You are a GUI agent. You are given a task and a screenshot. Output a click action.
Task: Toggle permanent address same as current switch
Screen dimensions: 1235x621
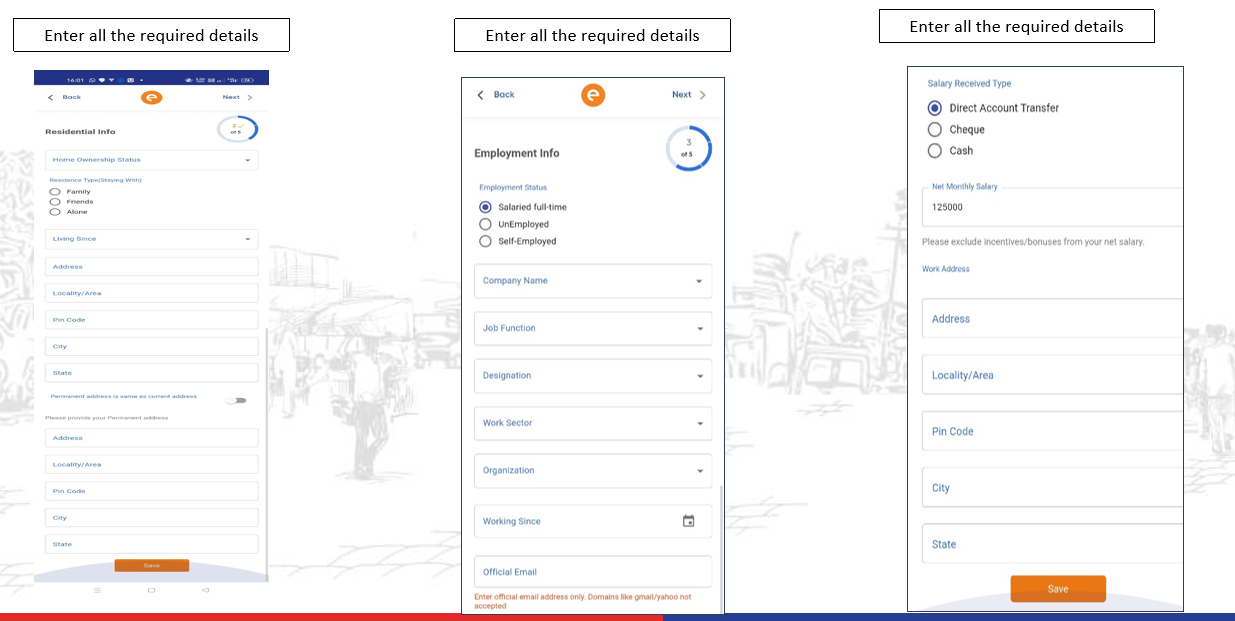pyautogui.click(x=236, y=400)
